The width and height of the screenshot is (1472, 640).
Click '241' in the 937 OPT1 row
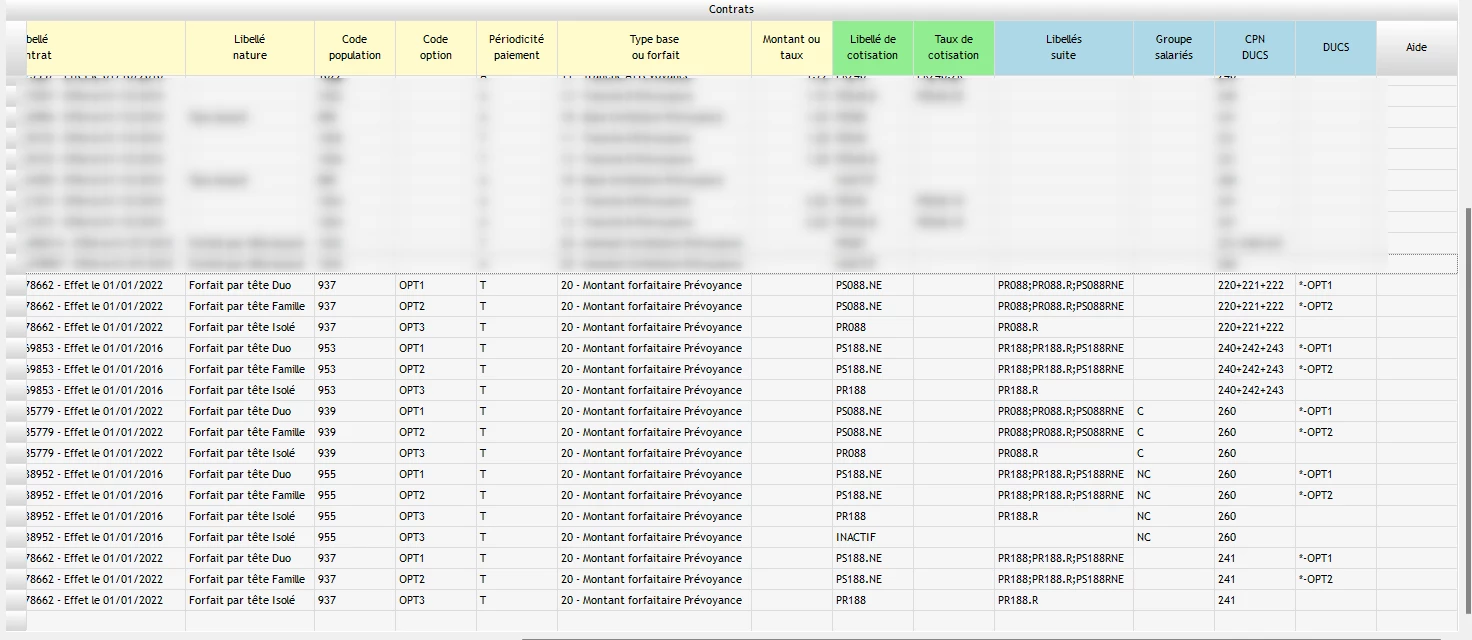tap(1227, 558)
